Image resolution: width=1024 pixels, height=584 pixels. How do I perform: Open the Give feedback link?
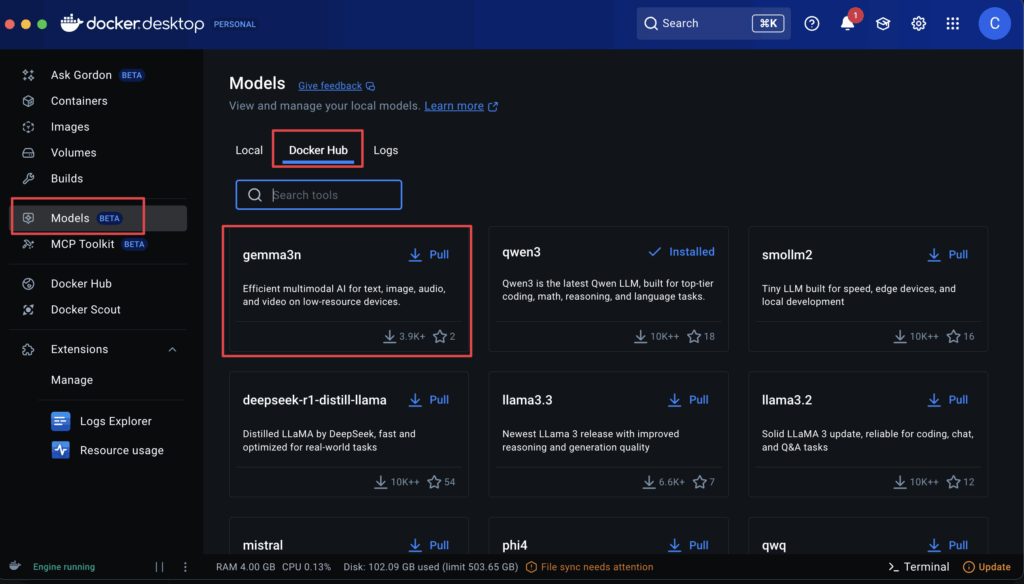coord(330,86)
